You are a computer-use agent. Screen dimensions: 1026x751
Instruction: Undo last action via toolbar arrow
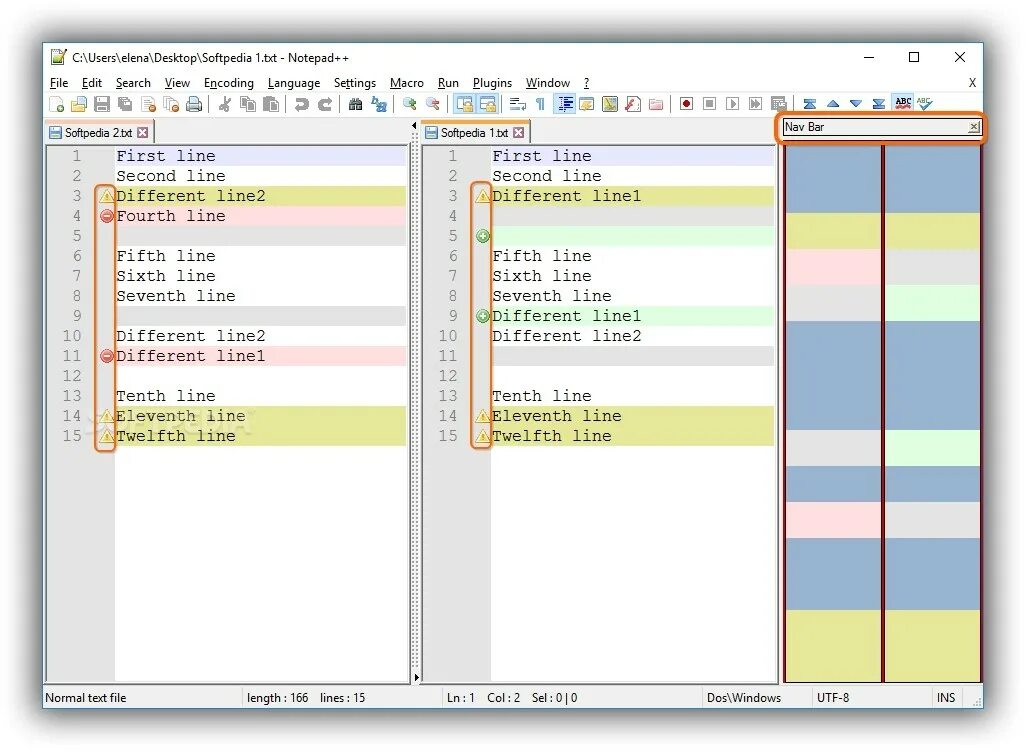(301, 104)
